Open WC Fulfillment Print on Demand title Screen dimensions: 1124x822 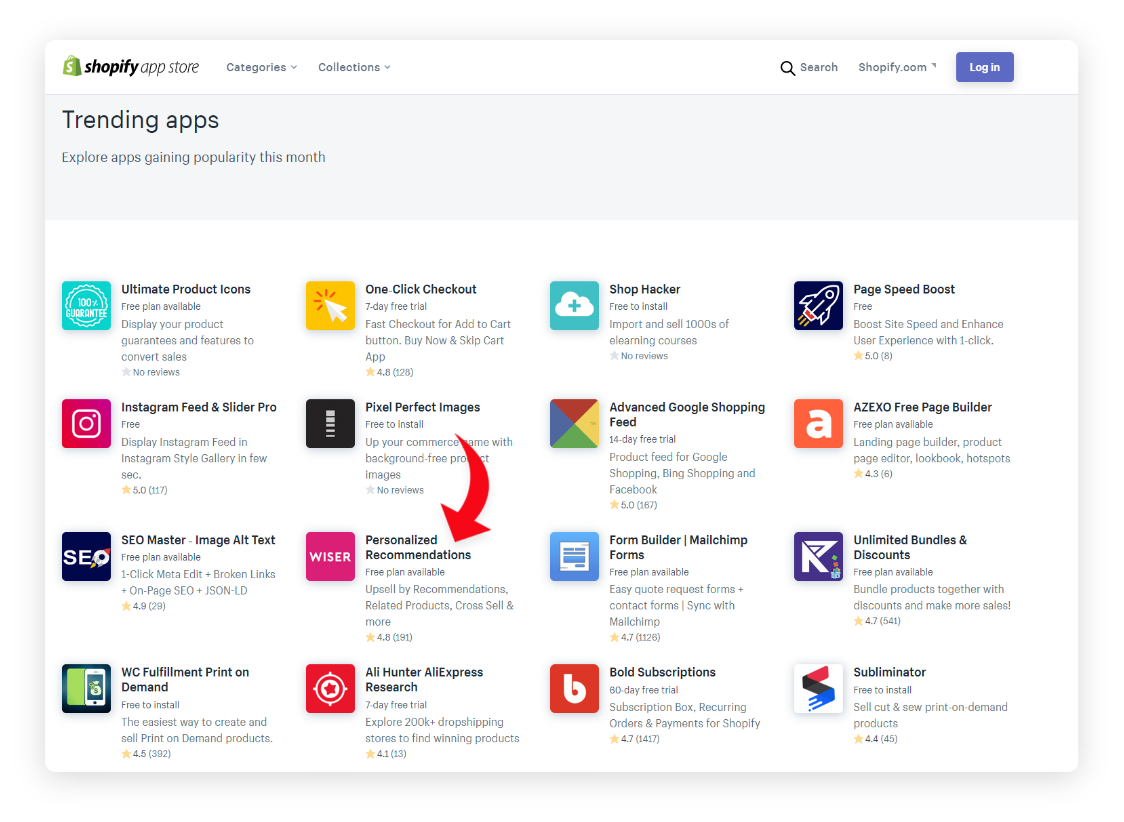click(185, 679)
